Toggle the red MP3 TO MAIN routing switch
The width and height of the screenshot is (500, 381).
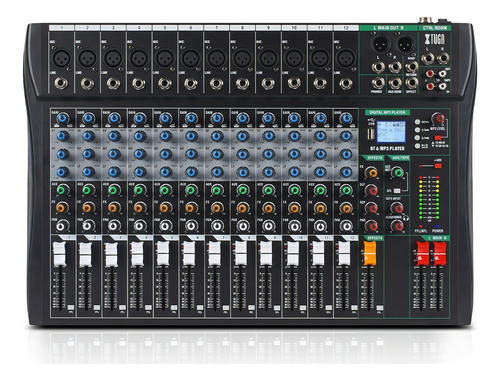coord(438,138)
